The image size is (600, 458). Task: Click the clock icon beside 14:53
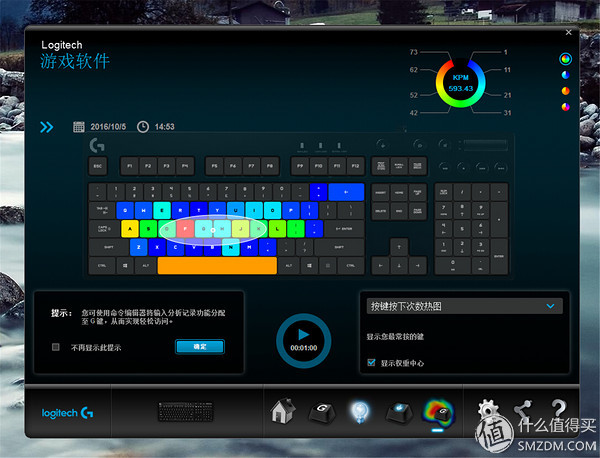(143, 127)
